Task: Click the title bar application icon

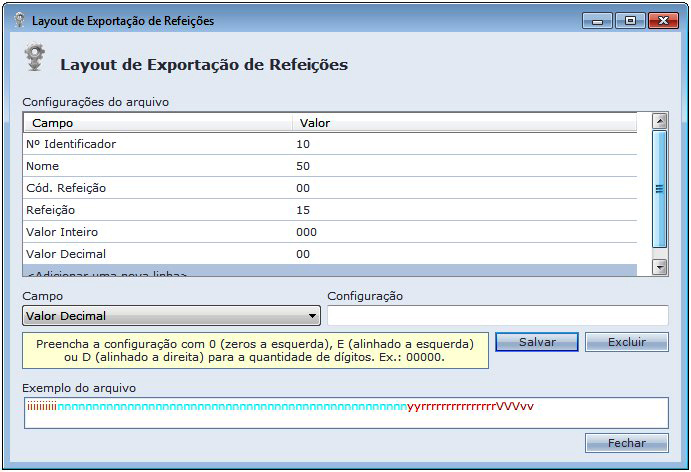Action: (x=19, y=20)
